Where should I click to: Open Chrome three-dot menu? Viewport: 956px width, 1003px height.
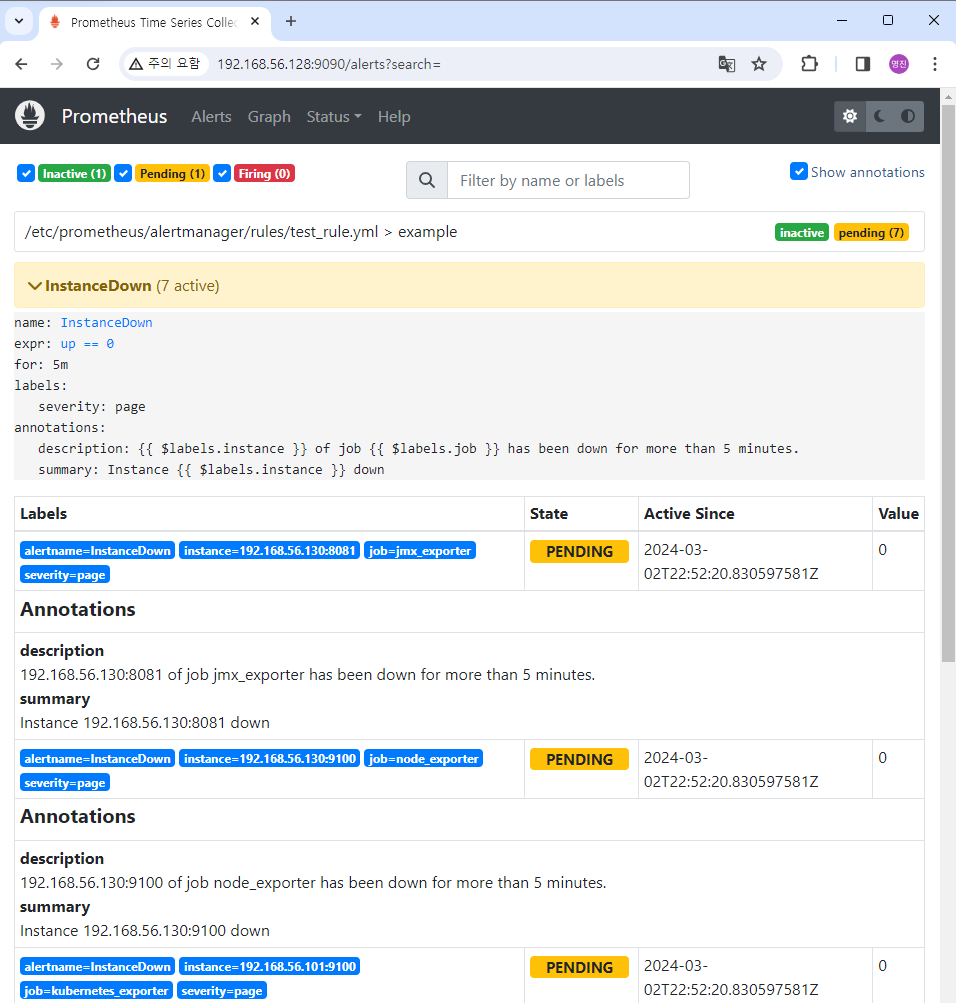coord(935,64)
